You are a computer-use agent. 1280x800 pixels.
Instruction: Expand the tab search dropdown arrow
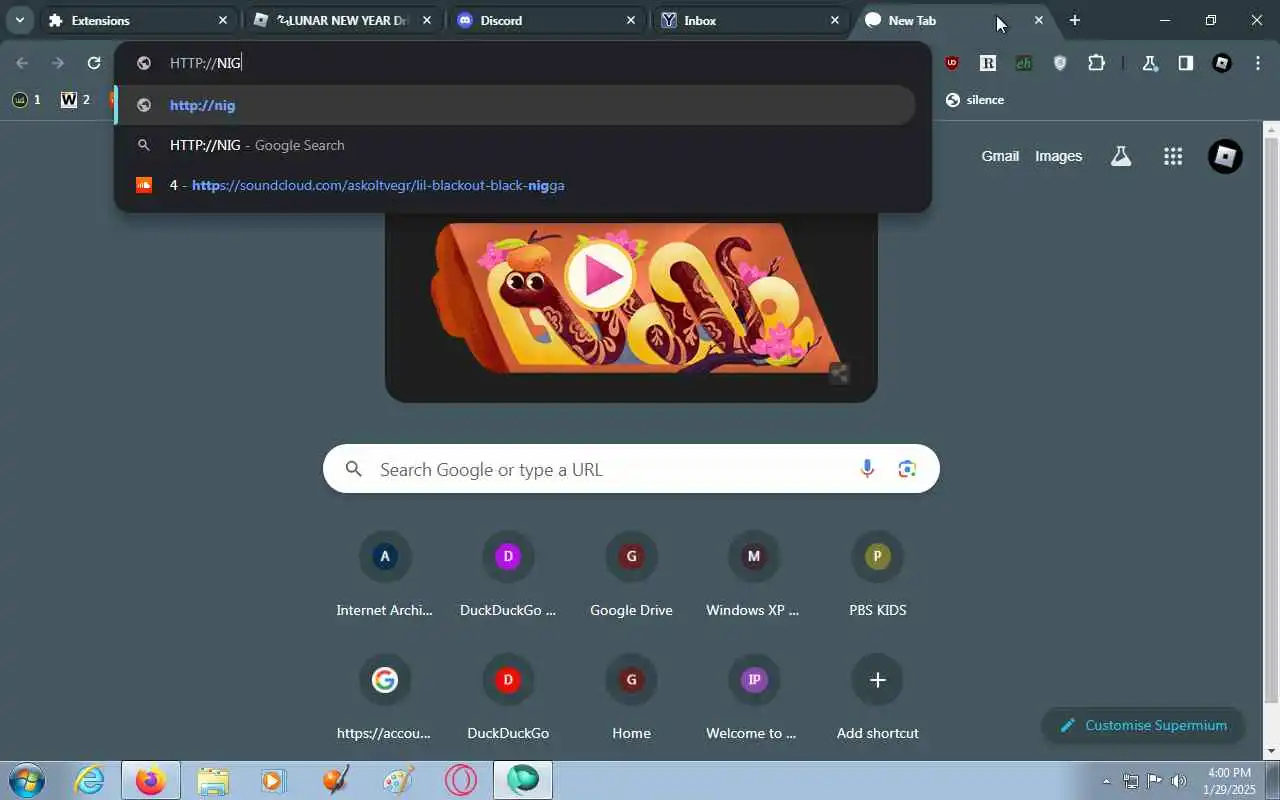click(x=19, y=20)
